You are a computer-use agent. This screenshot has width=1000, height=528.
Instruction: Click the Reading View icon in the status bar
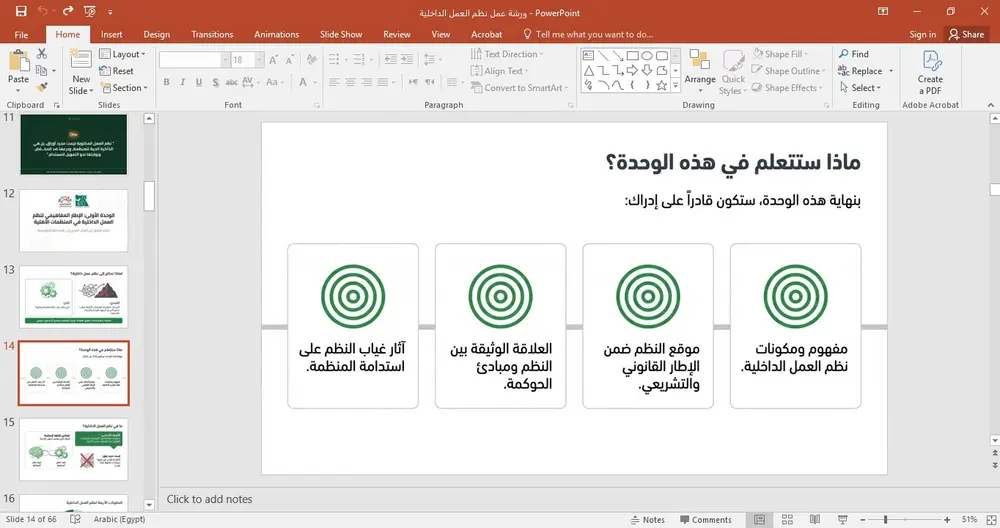(814, 520)
